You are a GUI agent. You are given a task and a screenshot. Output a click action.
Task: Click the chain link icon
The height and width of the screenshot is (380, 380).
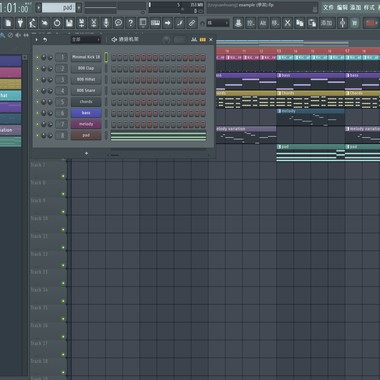[192, 23]
